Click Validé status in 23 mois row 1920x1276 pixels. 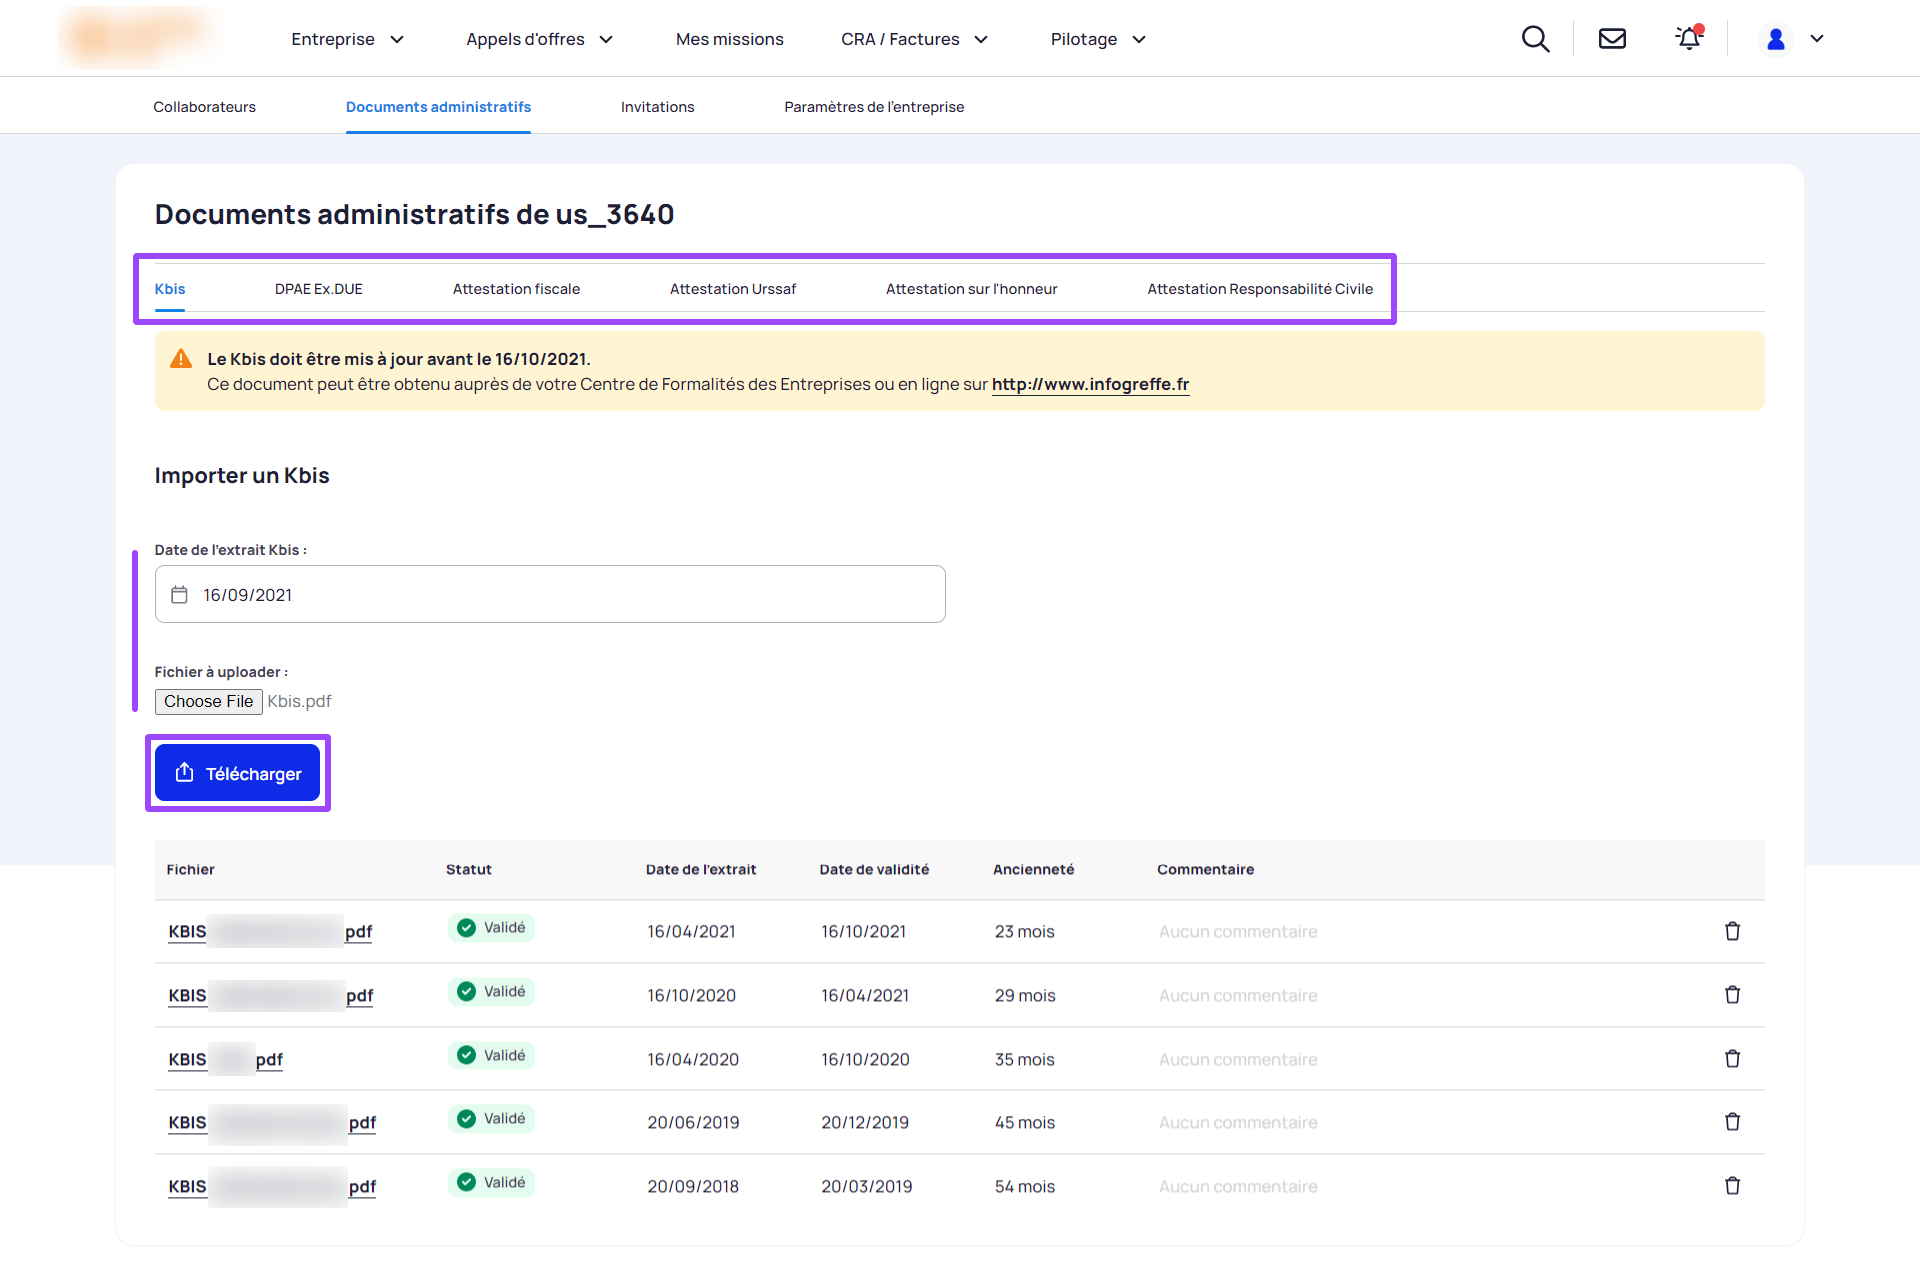[x=491, y=928]
